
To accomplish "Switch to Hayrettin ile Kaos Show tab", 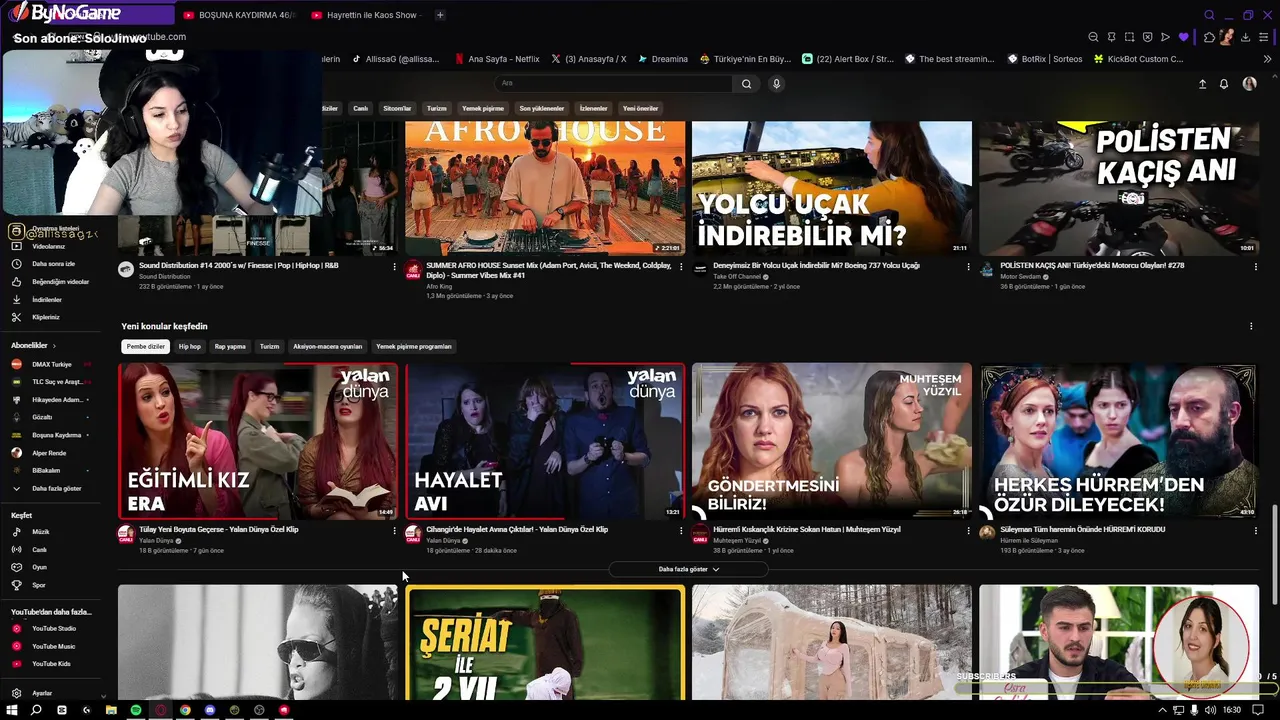I will [365, 15].
